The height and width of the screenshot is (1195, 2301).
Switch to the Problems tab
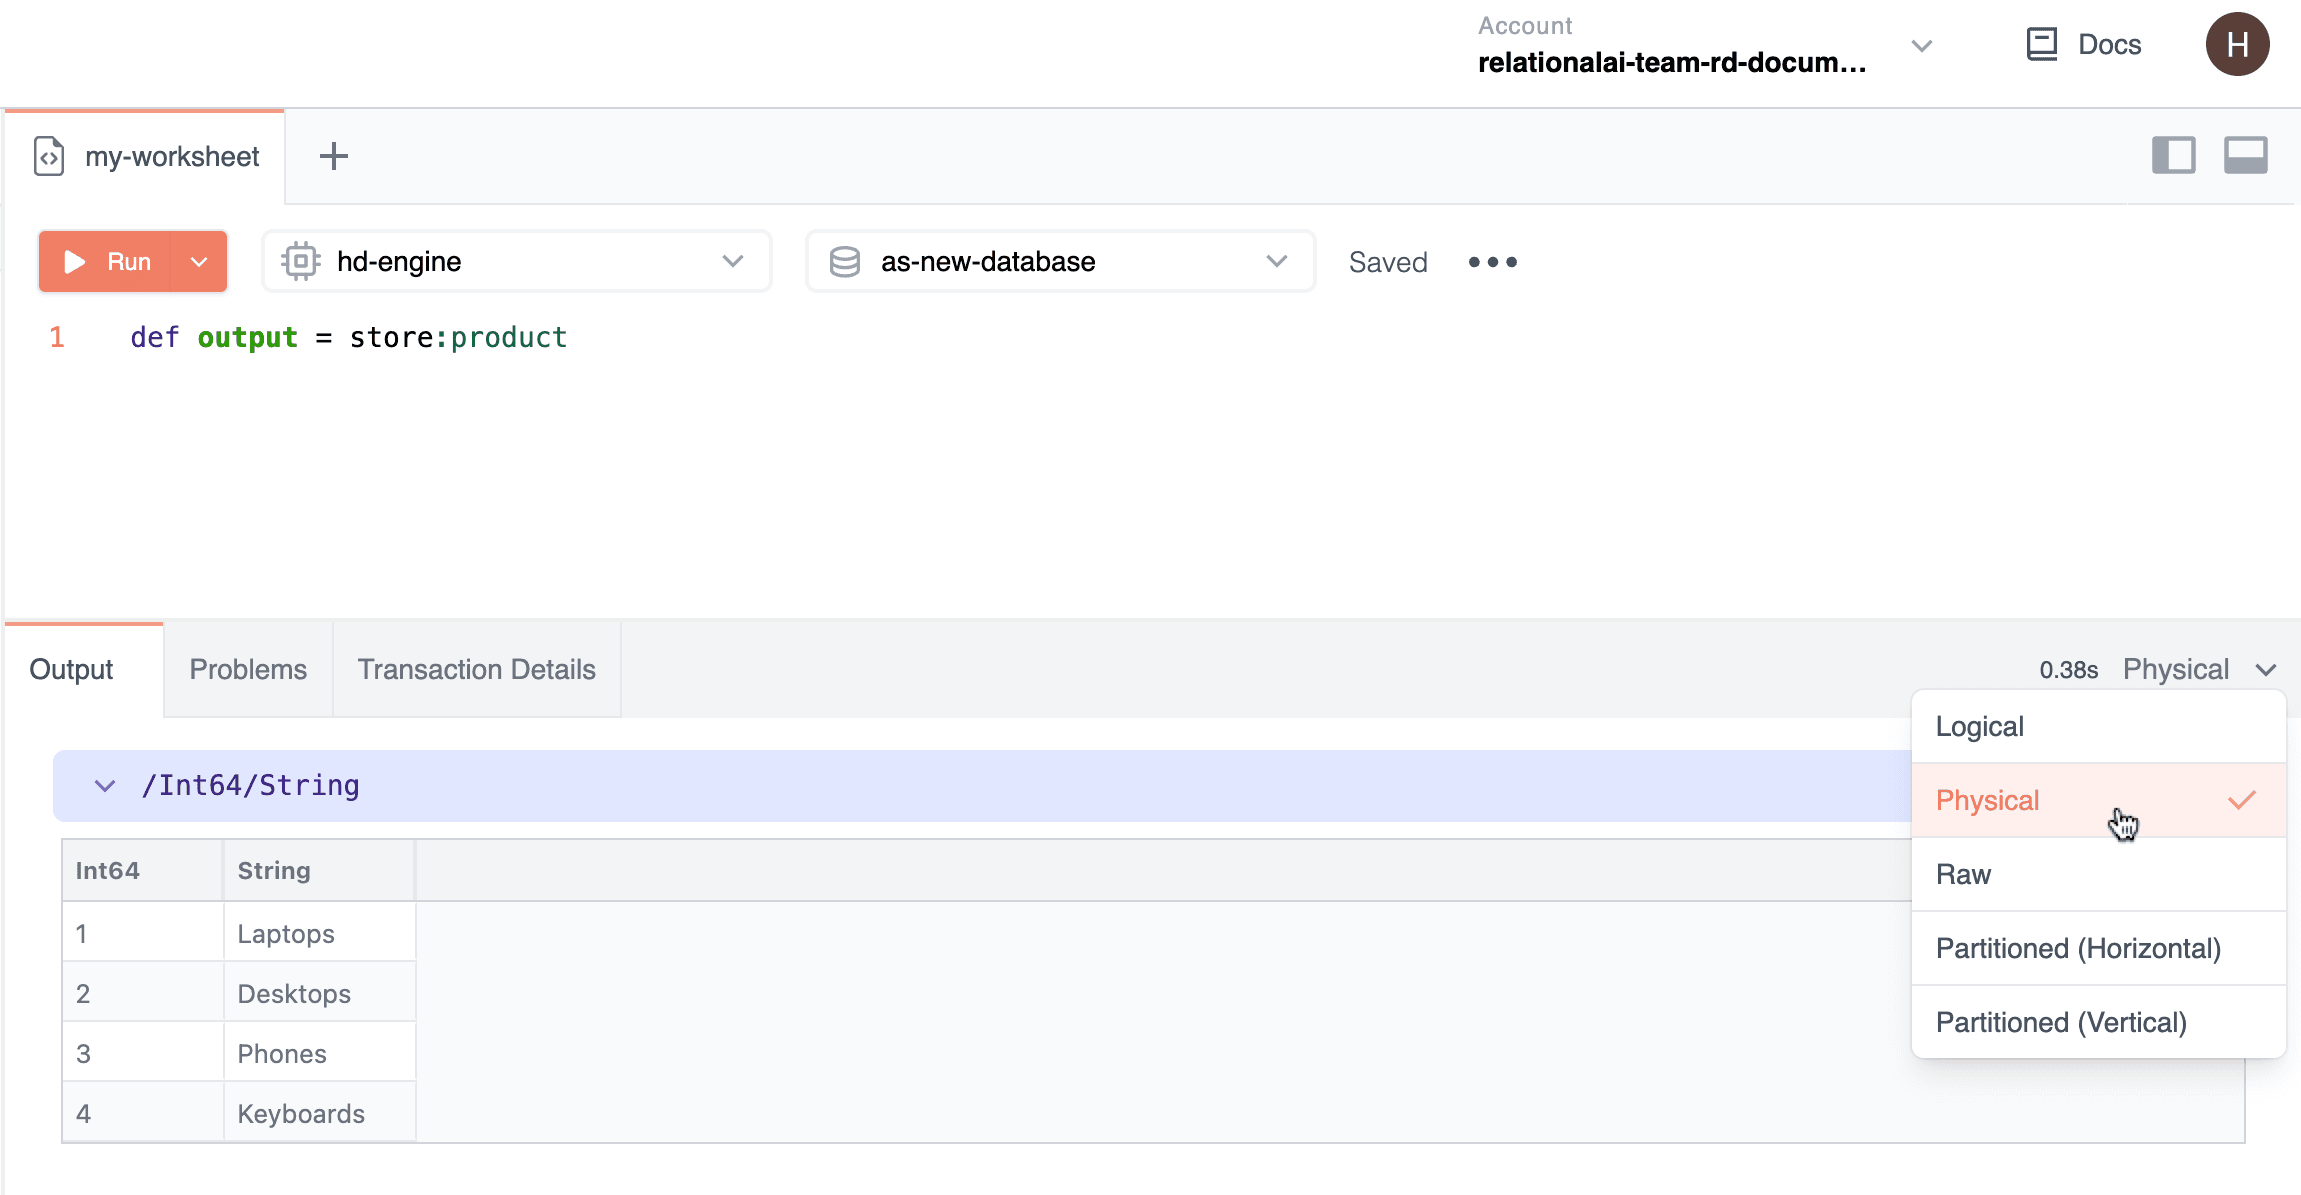click(248, 669)
